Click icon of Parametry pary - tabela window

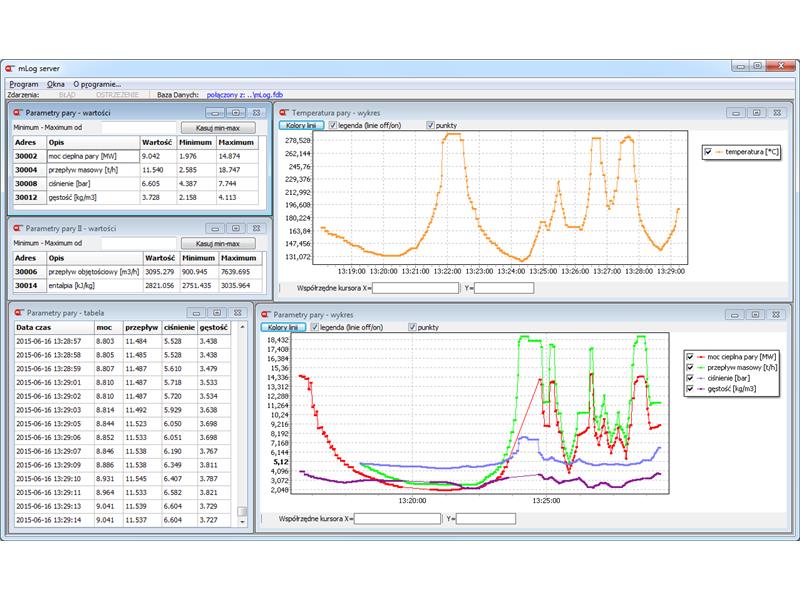(16, 313)
